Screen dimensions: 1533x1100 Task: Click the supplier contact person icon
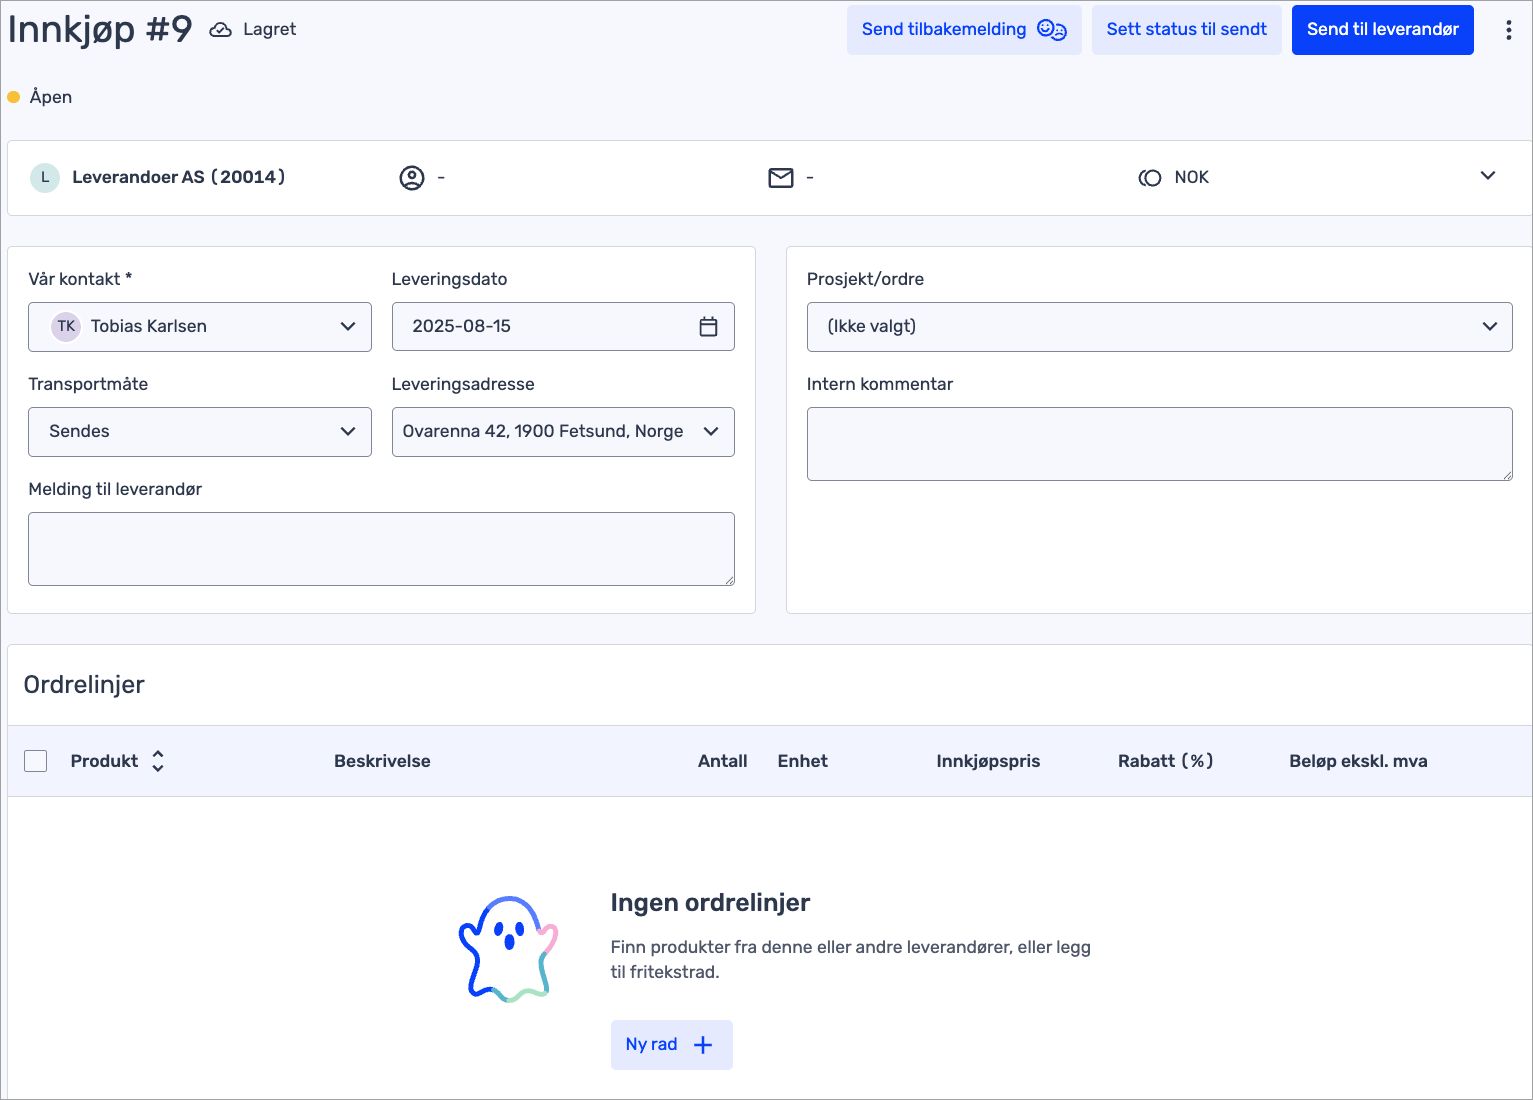click(x=412, y=178)
